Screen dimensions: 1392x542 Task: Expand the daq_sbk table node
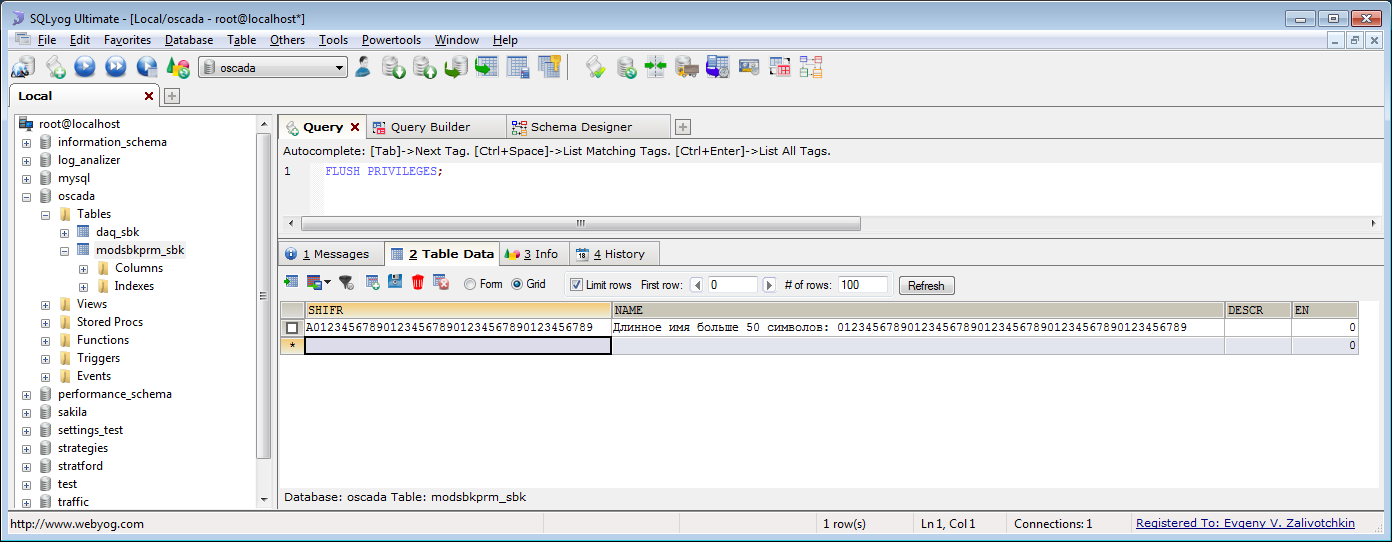[64, 232]
